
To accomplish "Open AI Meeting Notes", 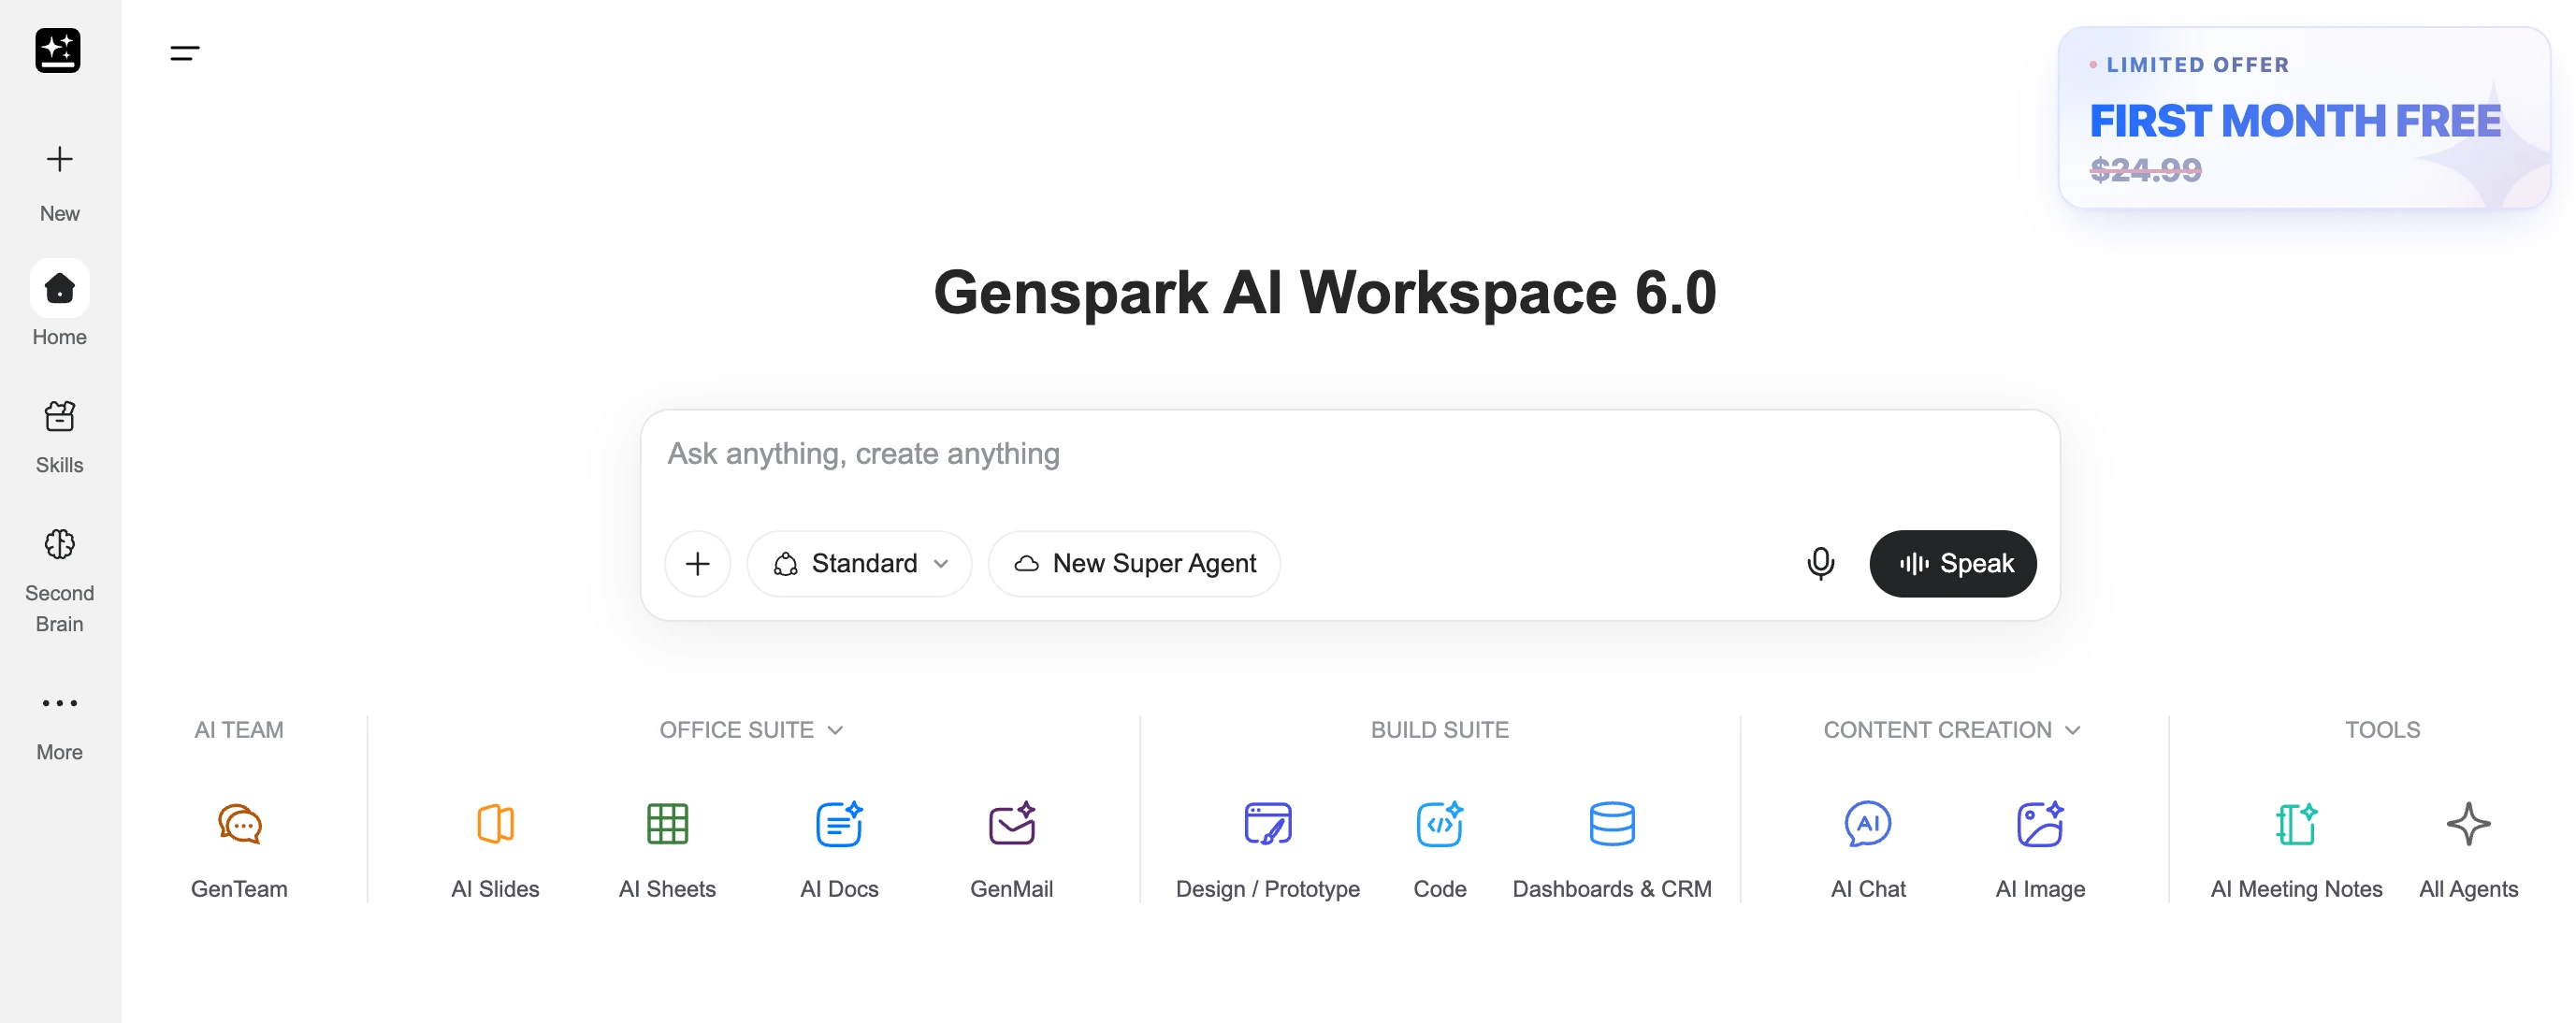I will click(x=2295, y=850).
